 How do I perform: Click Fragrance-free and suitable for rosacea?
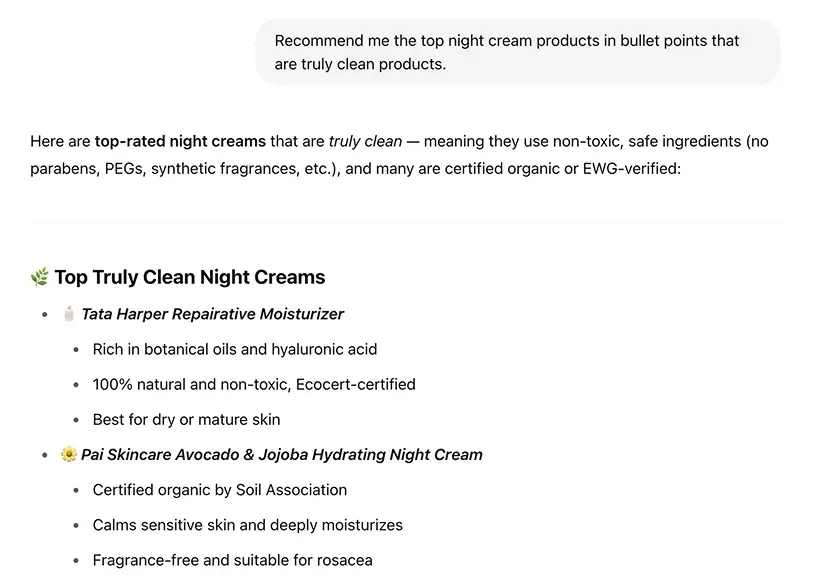233,561
